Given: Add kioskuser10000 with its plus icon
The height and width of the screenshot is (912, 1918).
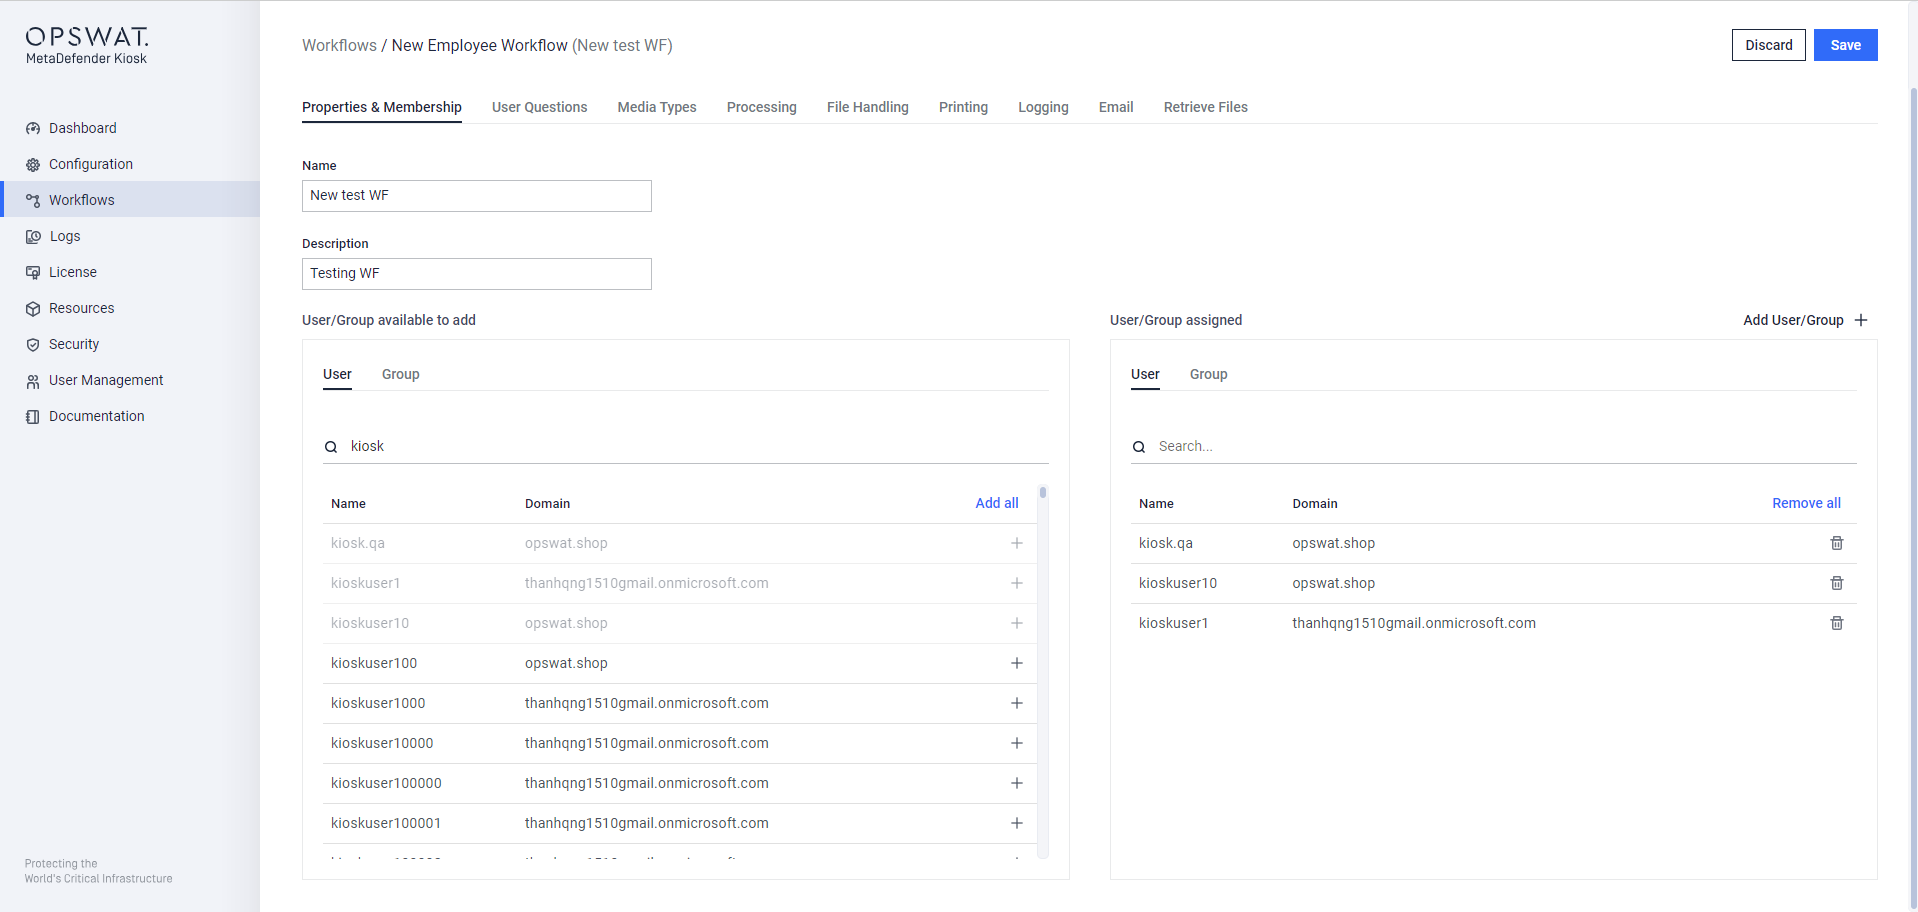Looking at the screenshot, I should tap(1017, 743).
